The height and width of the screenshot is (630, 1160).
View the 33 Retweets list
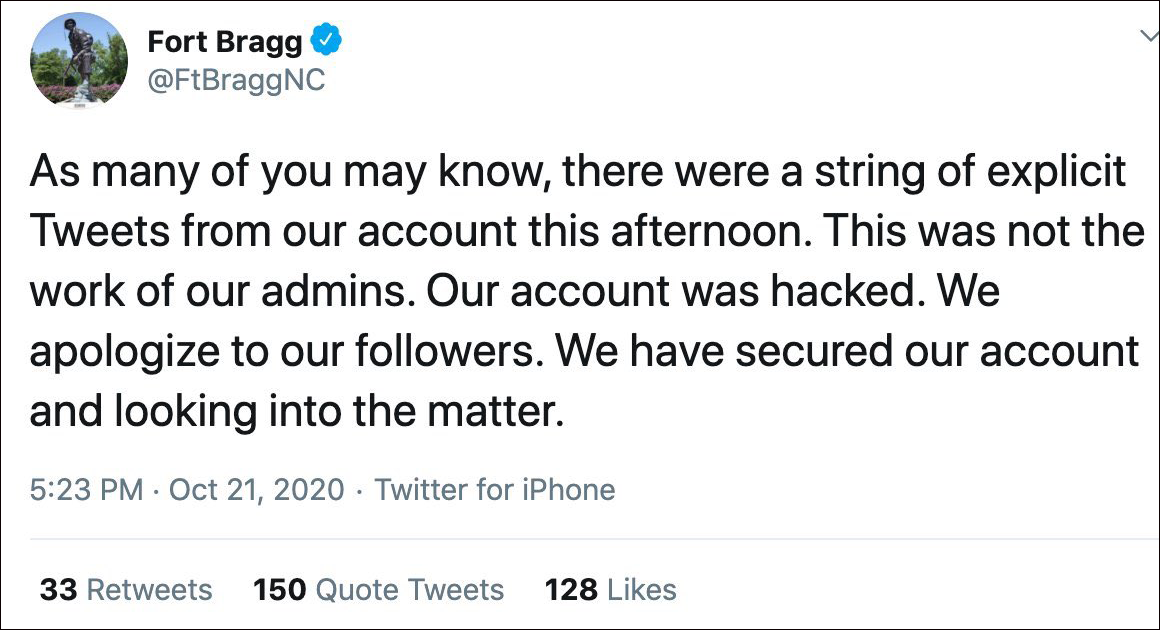[126, 590]
